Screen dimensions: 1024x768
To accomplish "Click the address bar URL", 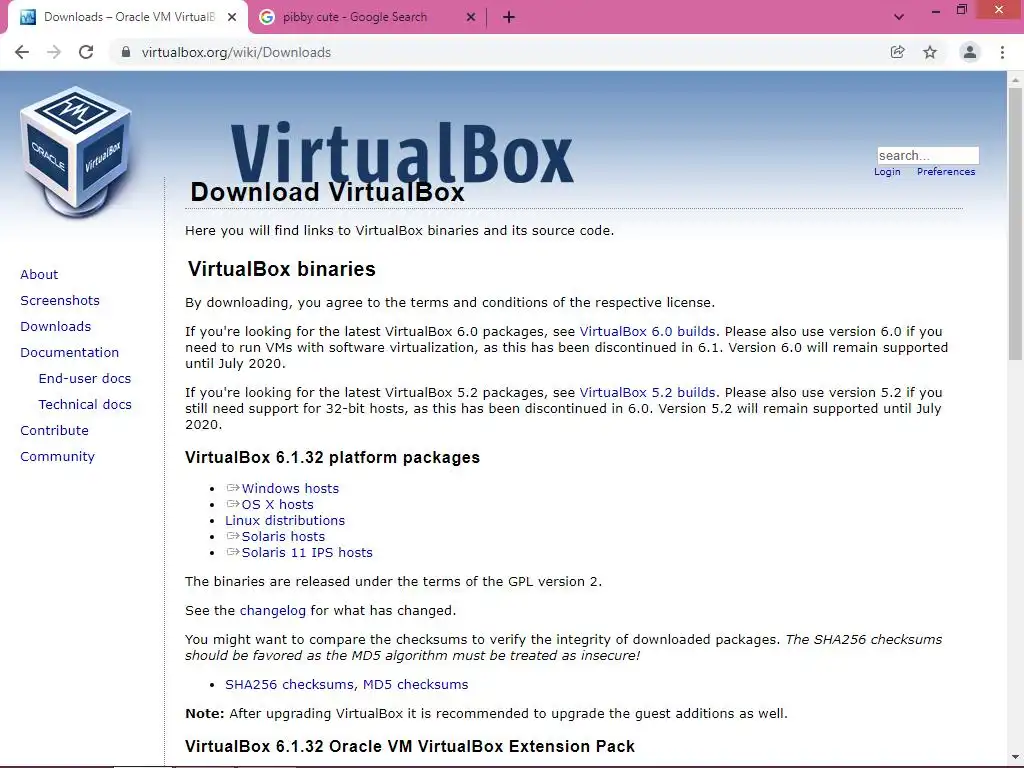I will (x=236, y=52).
